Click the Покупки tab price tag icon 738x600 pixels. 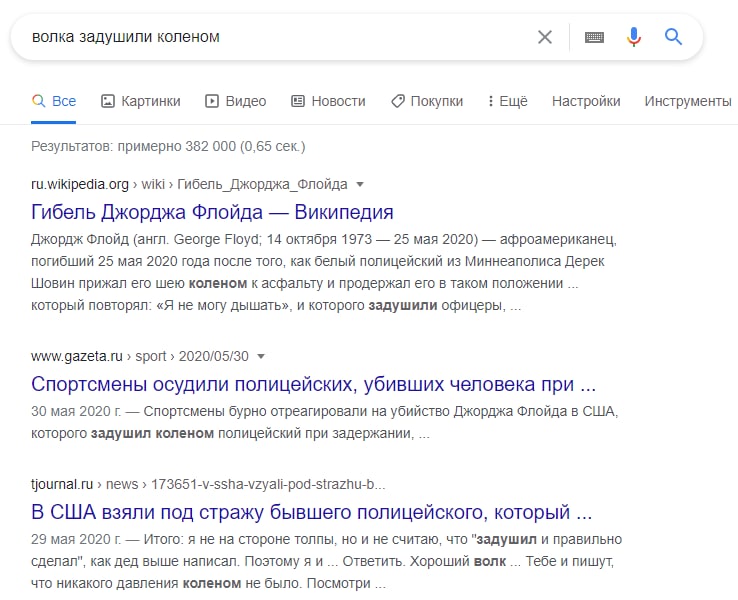[398, 101]
